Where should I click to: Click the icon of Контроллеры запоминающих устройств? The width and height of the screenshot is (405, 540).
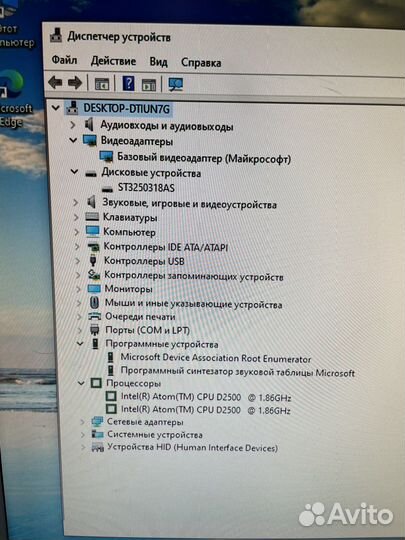pos(94,275)
